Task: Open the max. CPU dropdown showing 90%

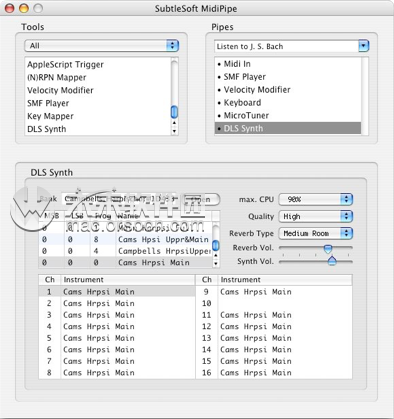Action: (x=316, y=199)
